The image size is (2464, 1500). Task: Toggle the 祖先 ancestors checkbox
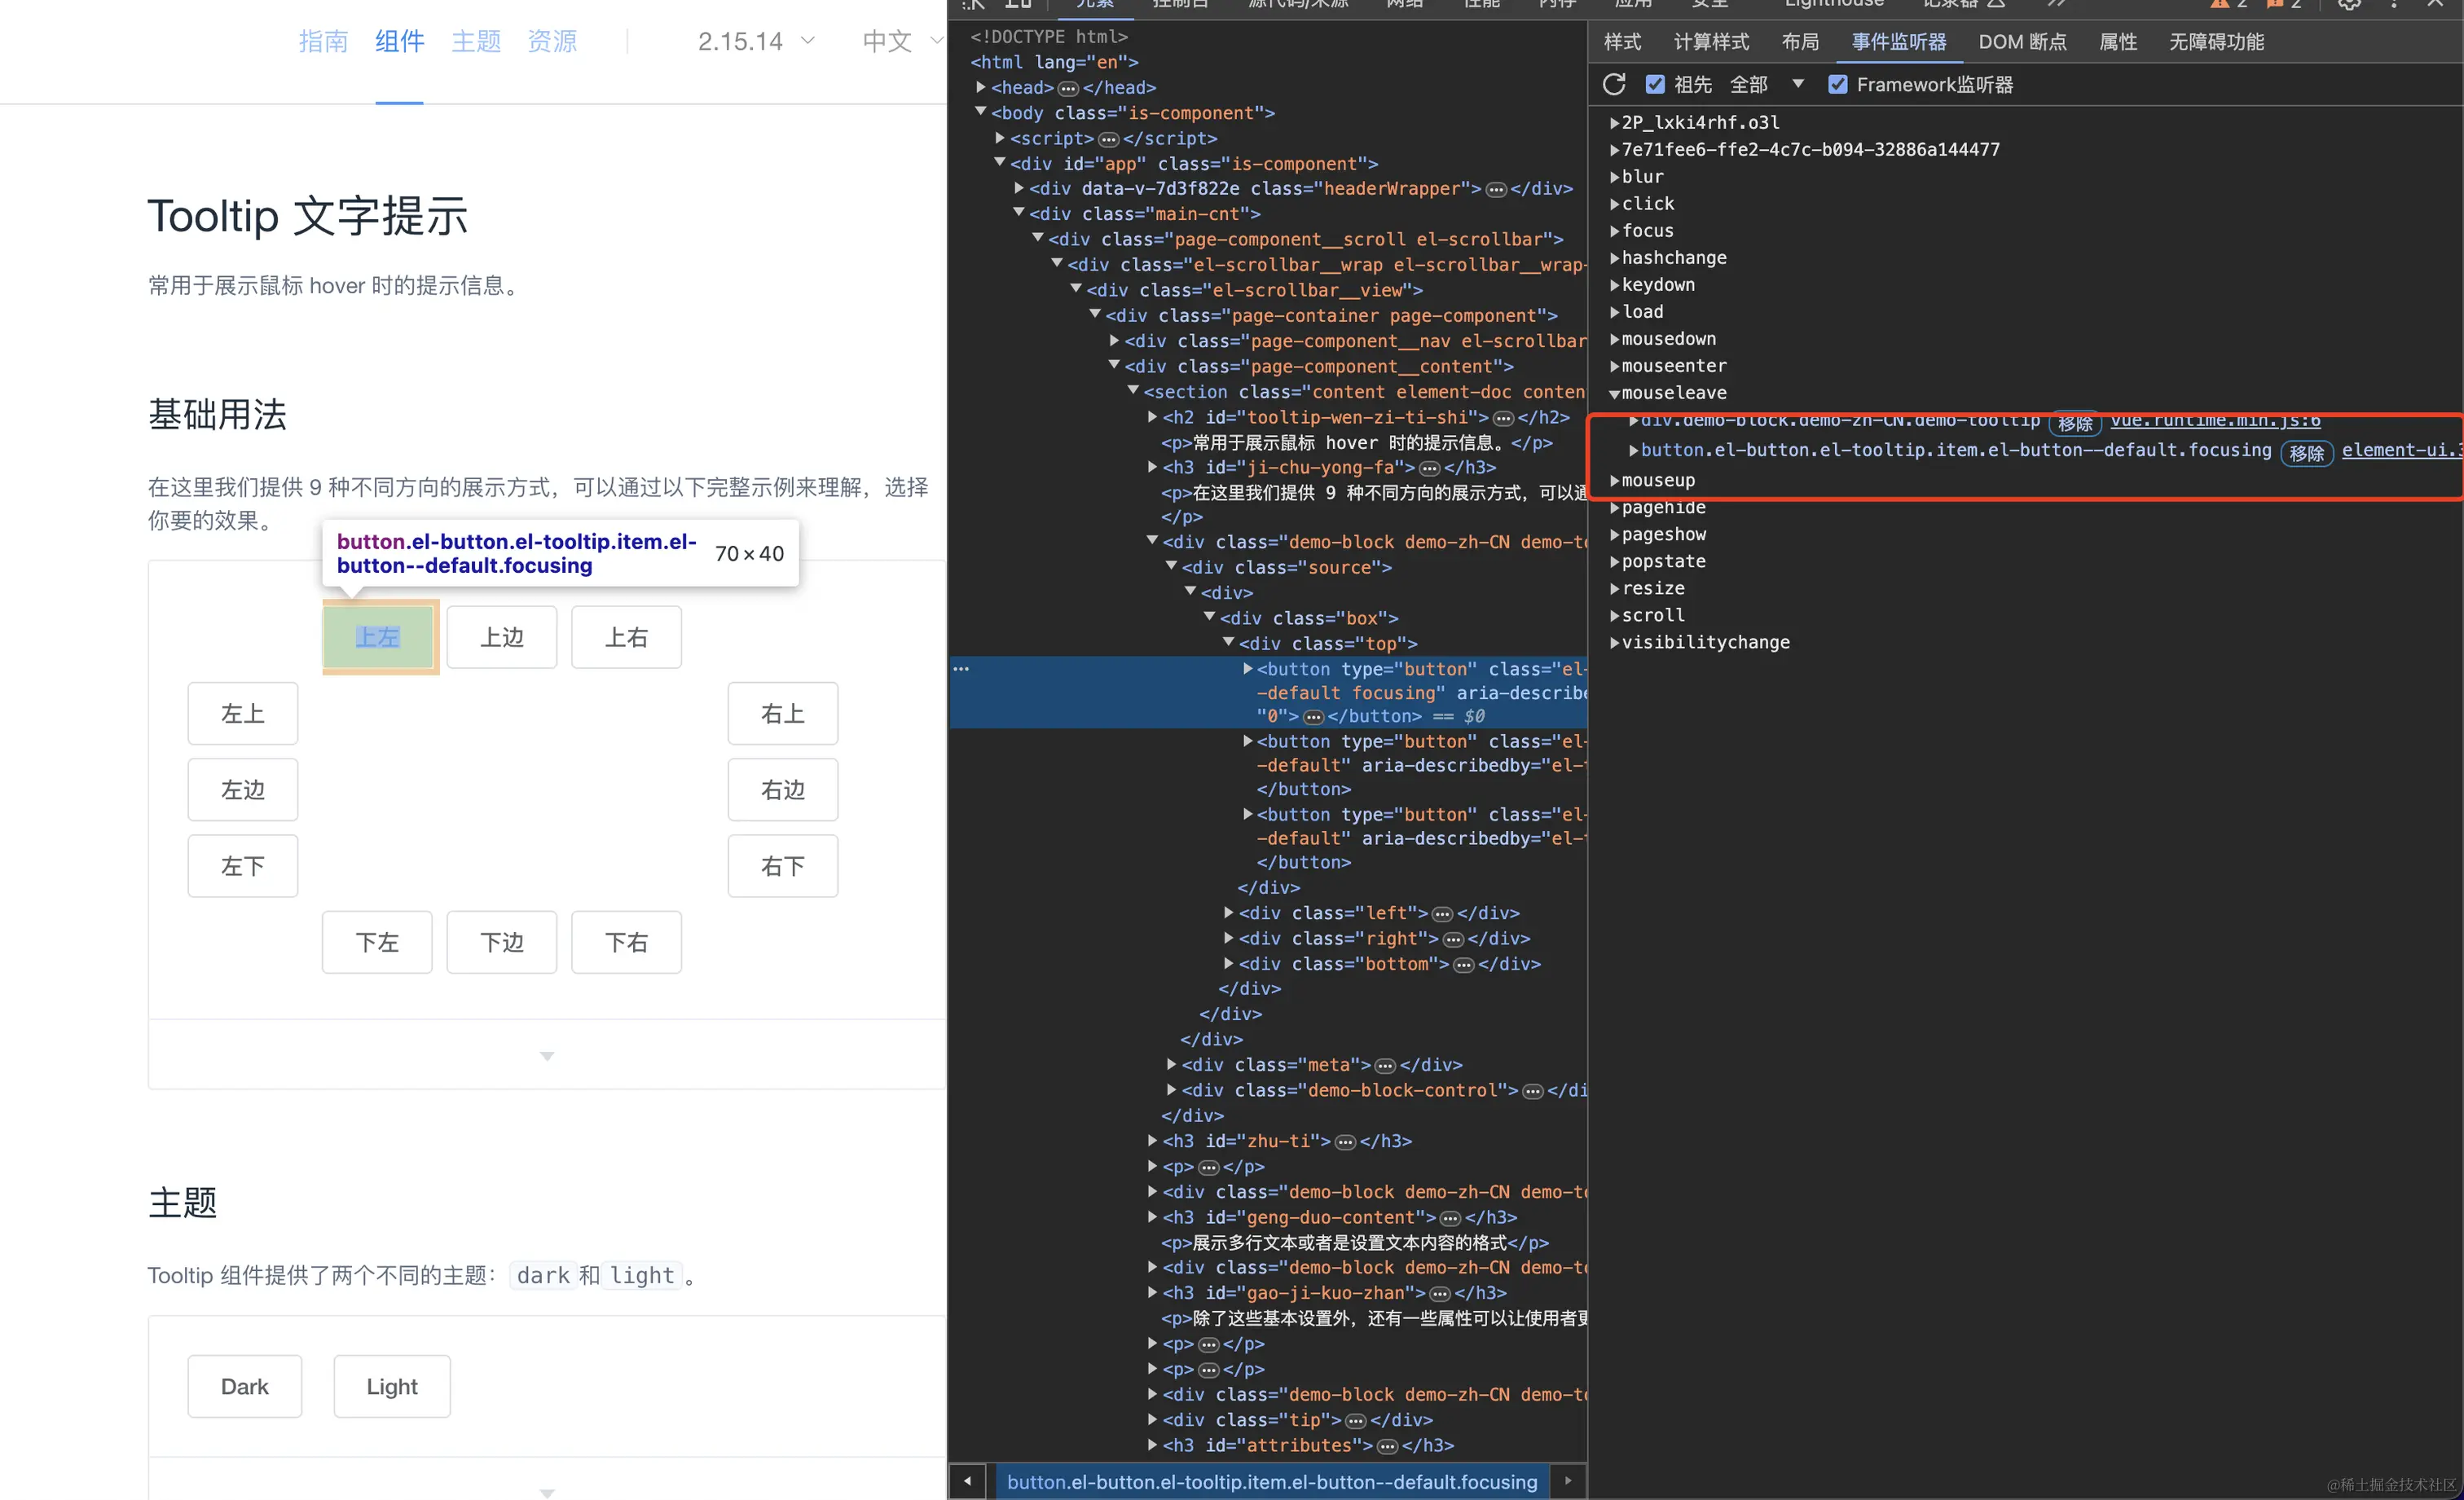click(x=1655, y=84)
